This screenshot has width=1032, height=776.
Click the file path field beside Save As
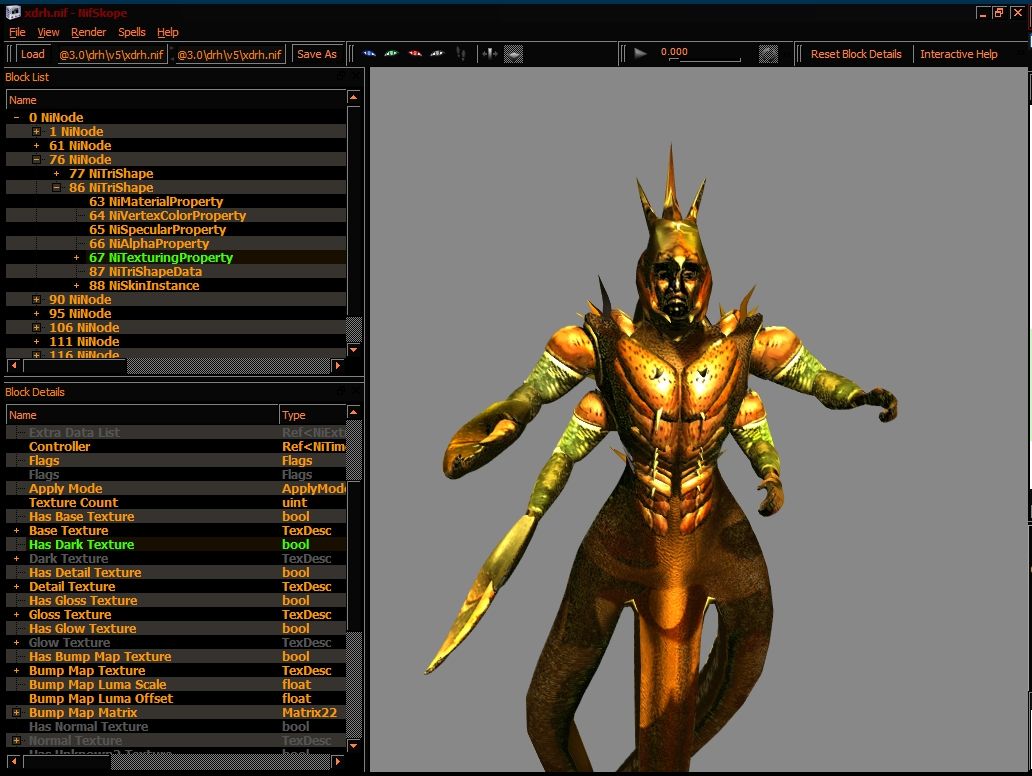click(x=229, y=55)
